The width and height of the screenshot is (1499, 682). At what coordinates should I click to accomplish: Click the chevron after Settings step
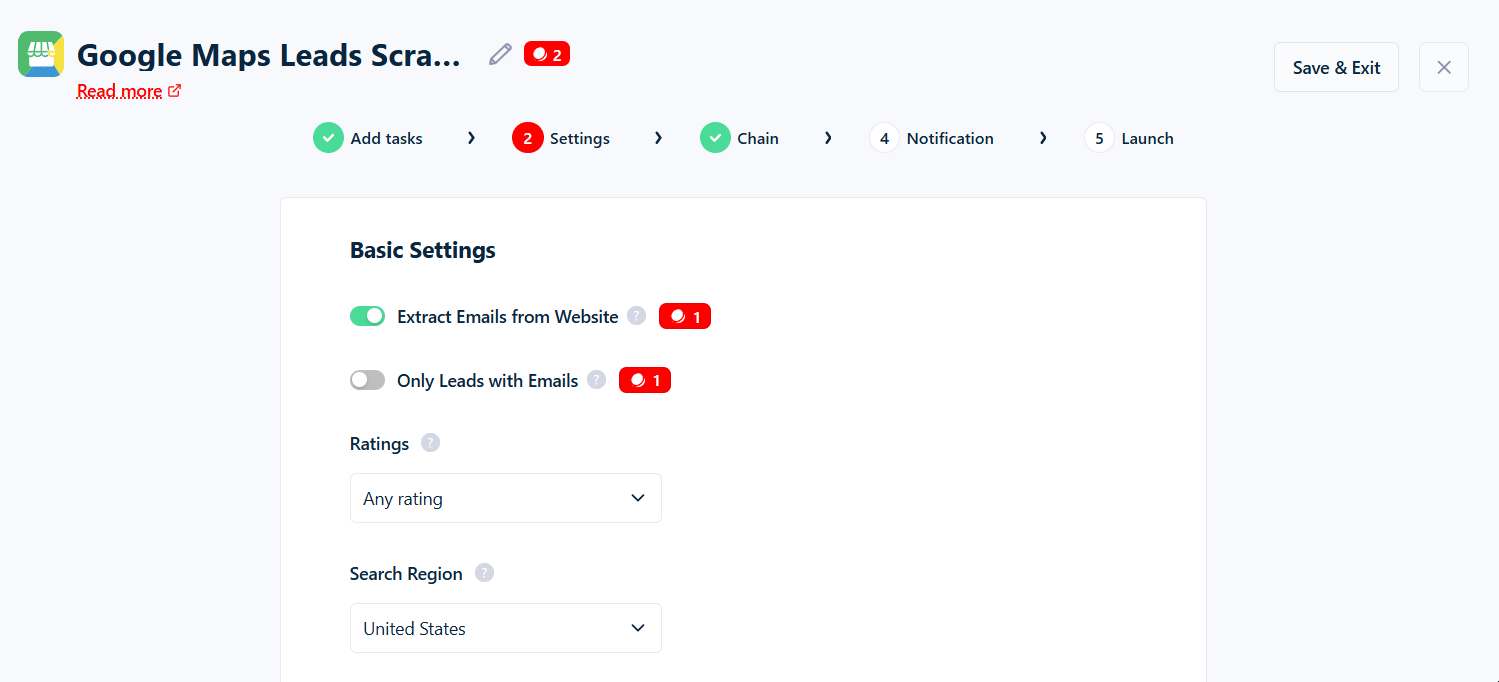pyautogui.click(x=658, y=138)
